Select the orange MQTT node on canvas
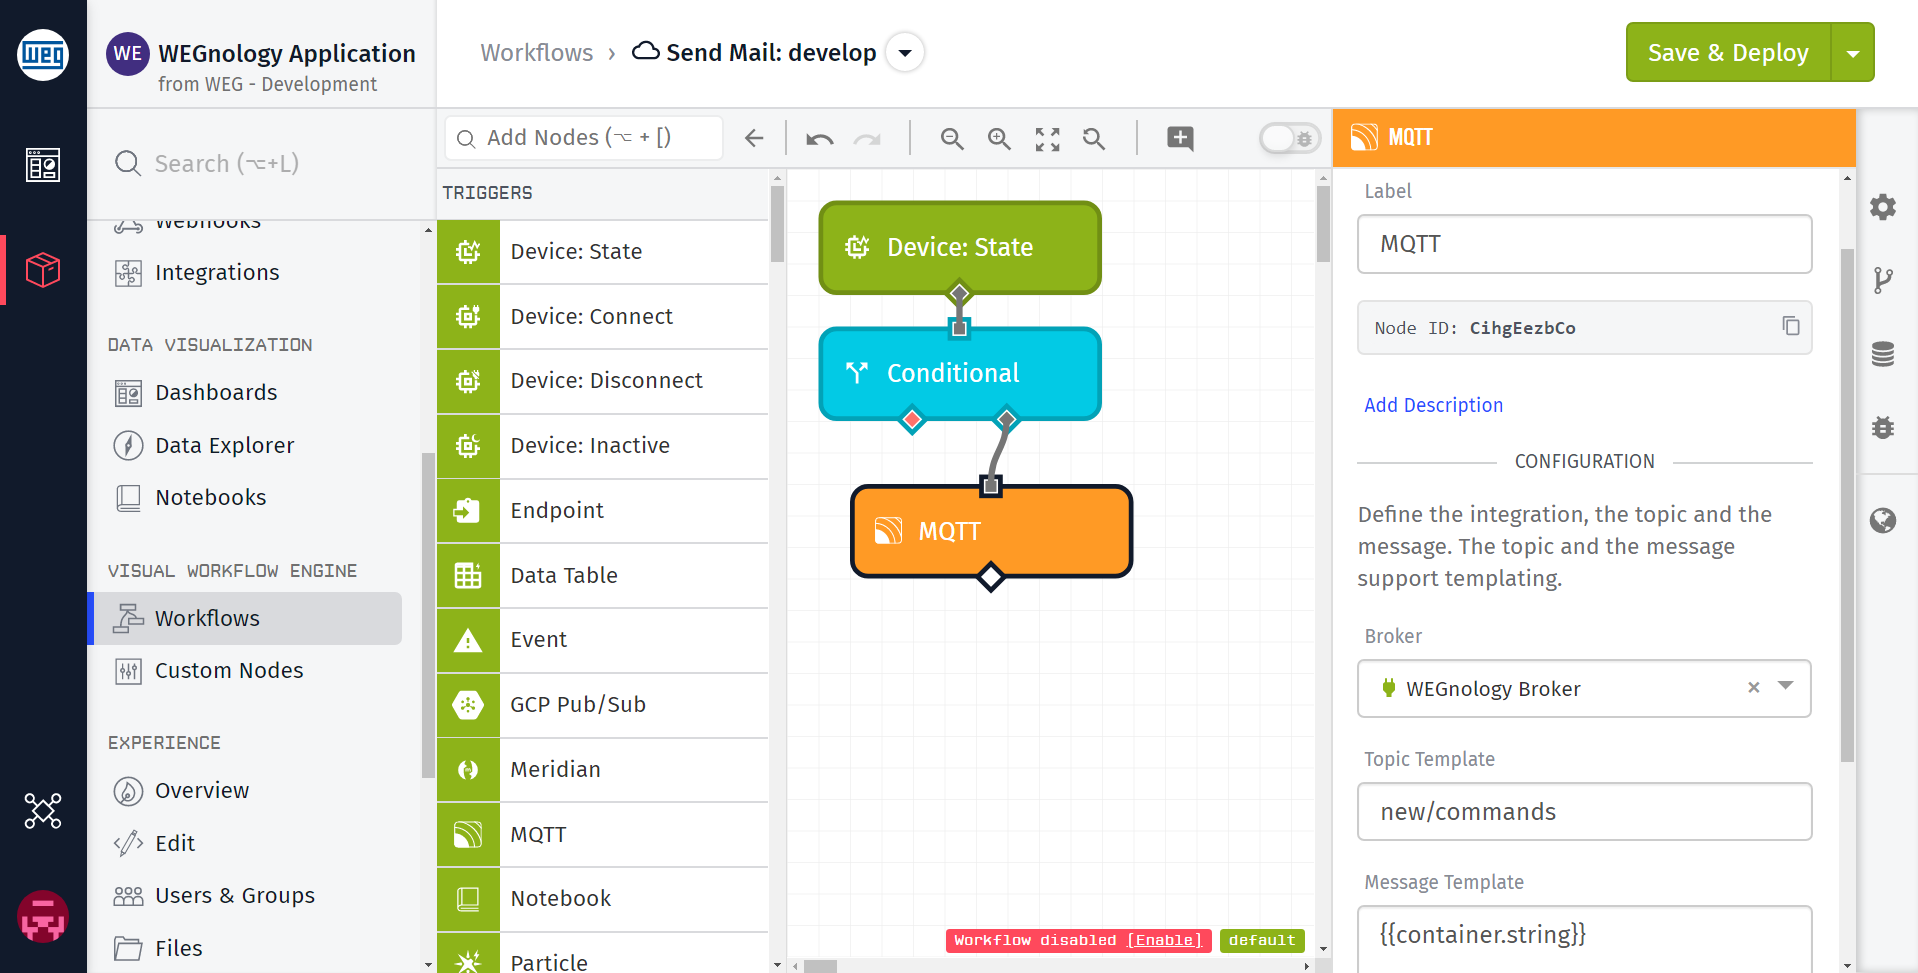This screenshot has height=973, width=1918. pos(991,531)
